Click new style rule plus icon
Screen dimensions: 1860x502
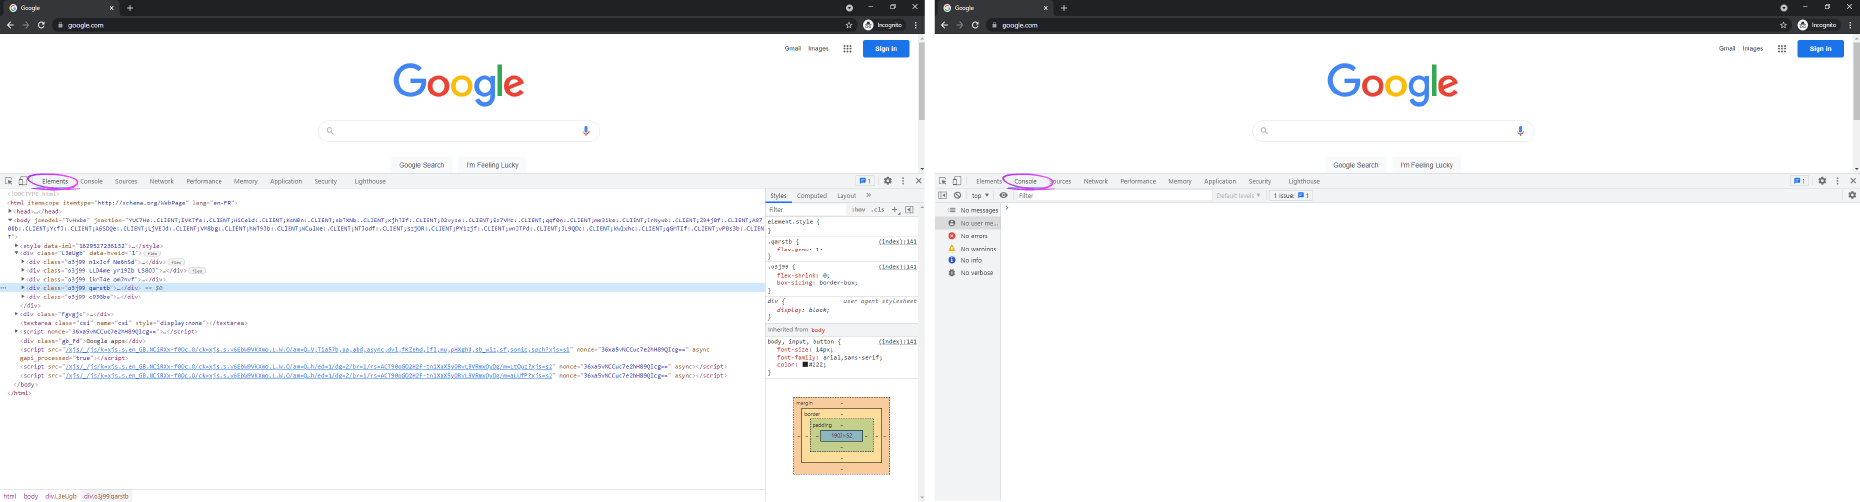pos(895,210)
